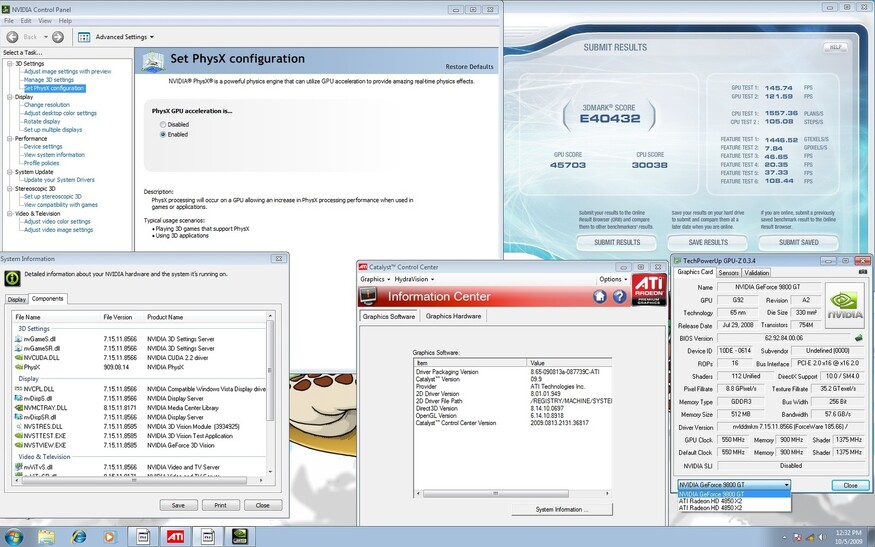
Task: Select the Enabled PhysX radio button
Action: [163, 135]
